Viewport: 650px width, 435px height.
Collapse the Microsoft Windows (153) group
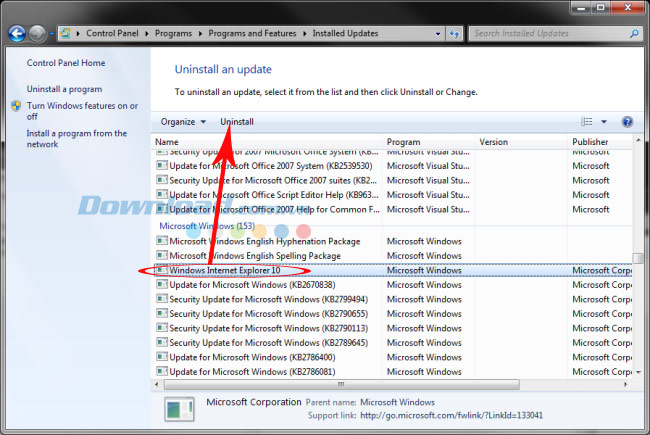(207, 226)
